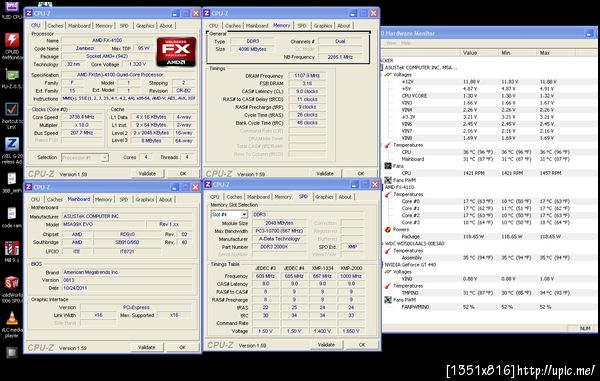Click the Z title icon of the Mainboard-tab CPU-Z window
The width and height of the screenshot is (600, 381).
point(29,187)
